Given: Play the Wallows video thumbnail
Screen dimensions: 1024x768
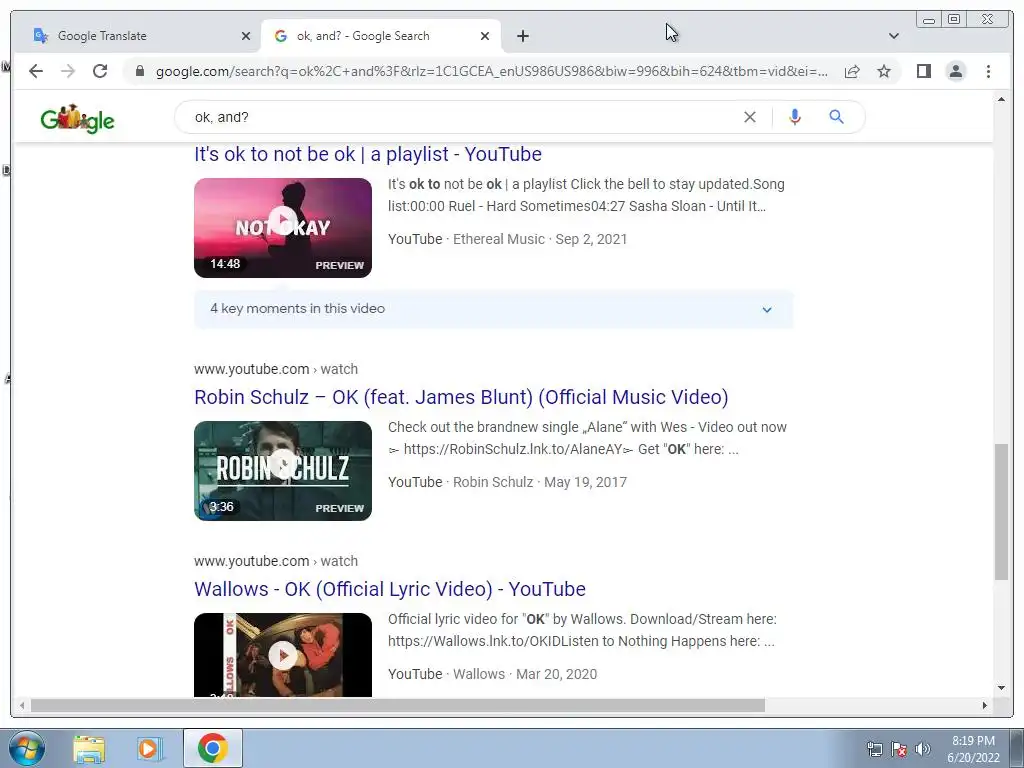Looking at the screenshot, I should pyautogui.click(x=283, y=655).
